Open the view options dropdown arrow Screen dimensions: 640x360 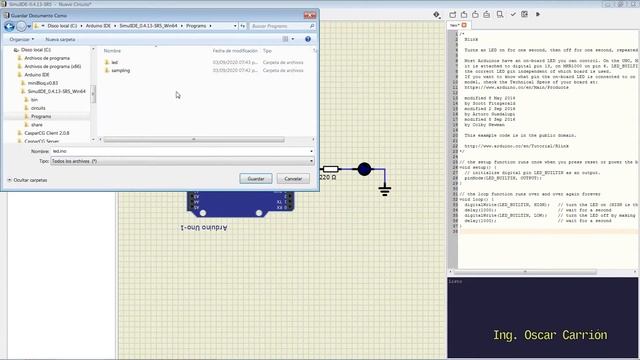point(293,39)
